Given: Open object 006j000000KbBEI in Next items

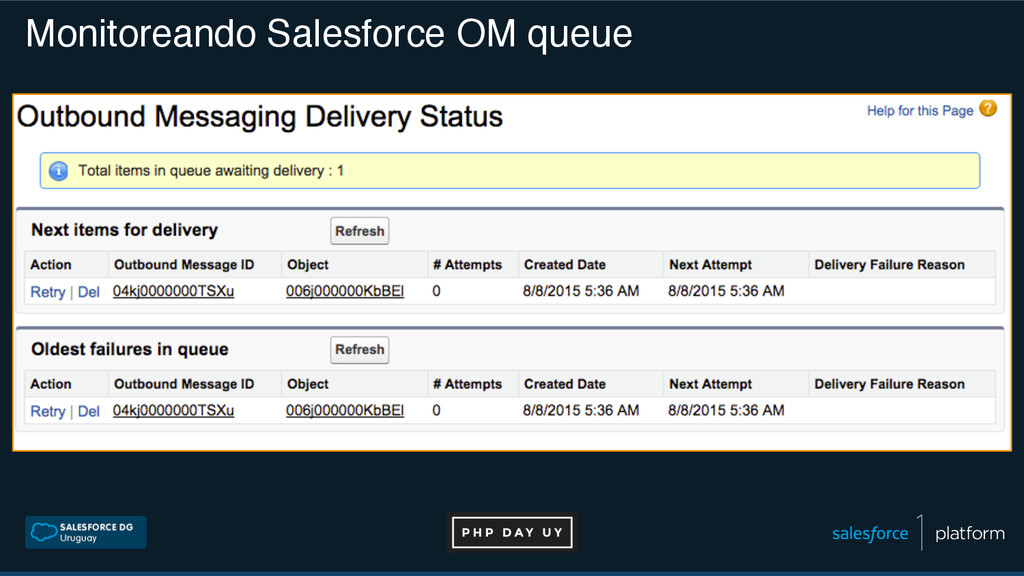Looking at the screenshot, I should (x=345, y=291).
